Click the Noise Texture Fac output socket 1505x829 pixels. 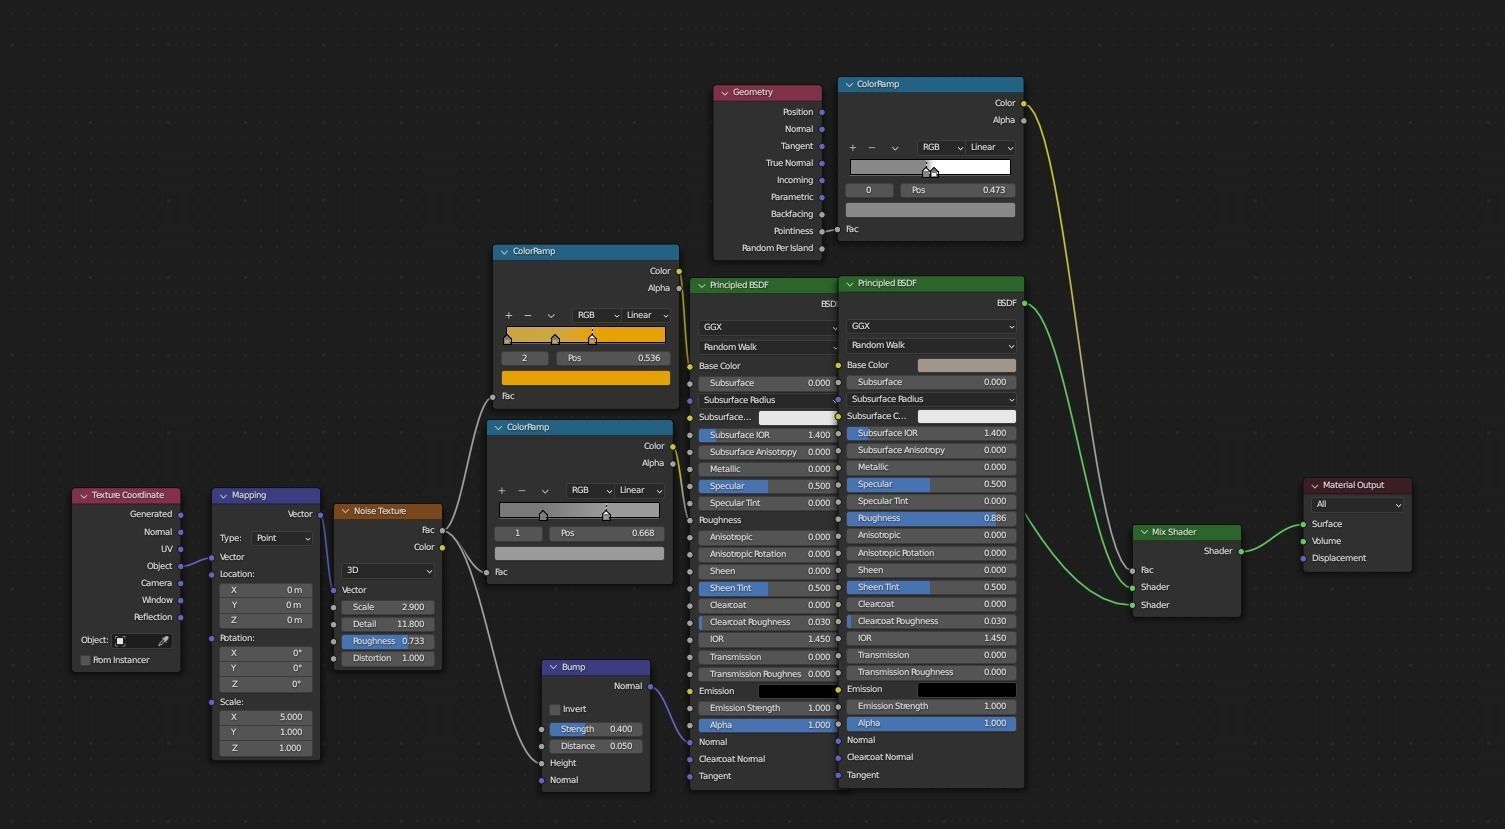(443, 530)
